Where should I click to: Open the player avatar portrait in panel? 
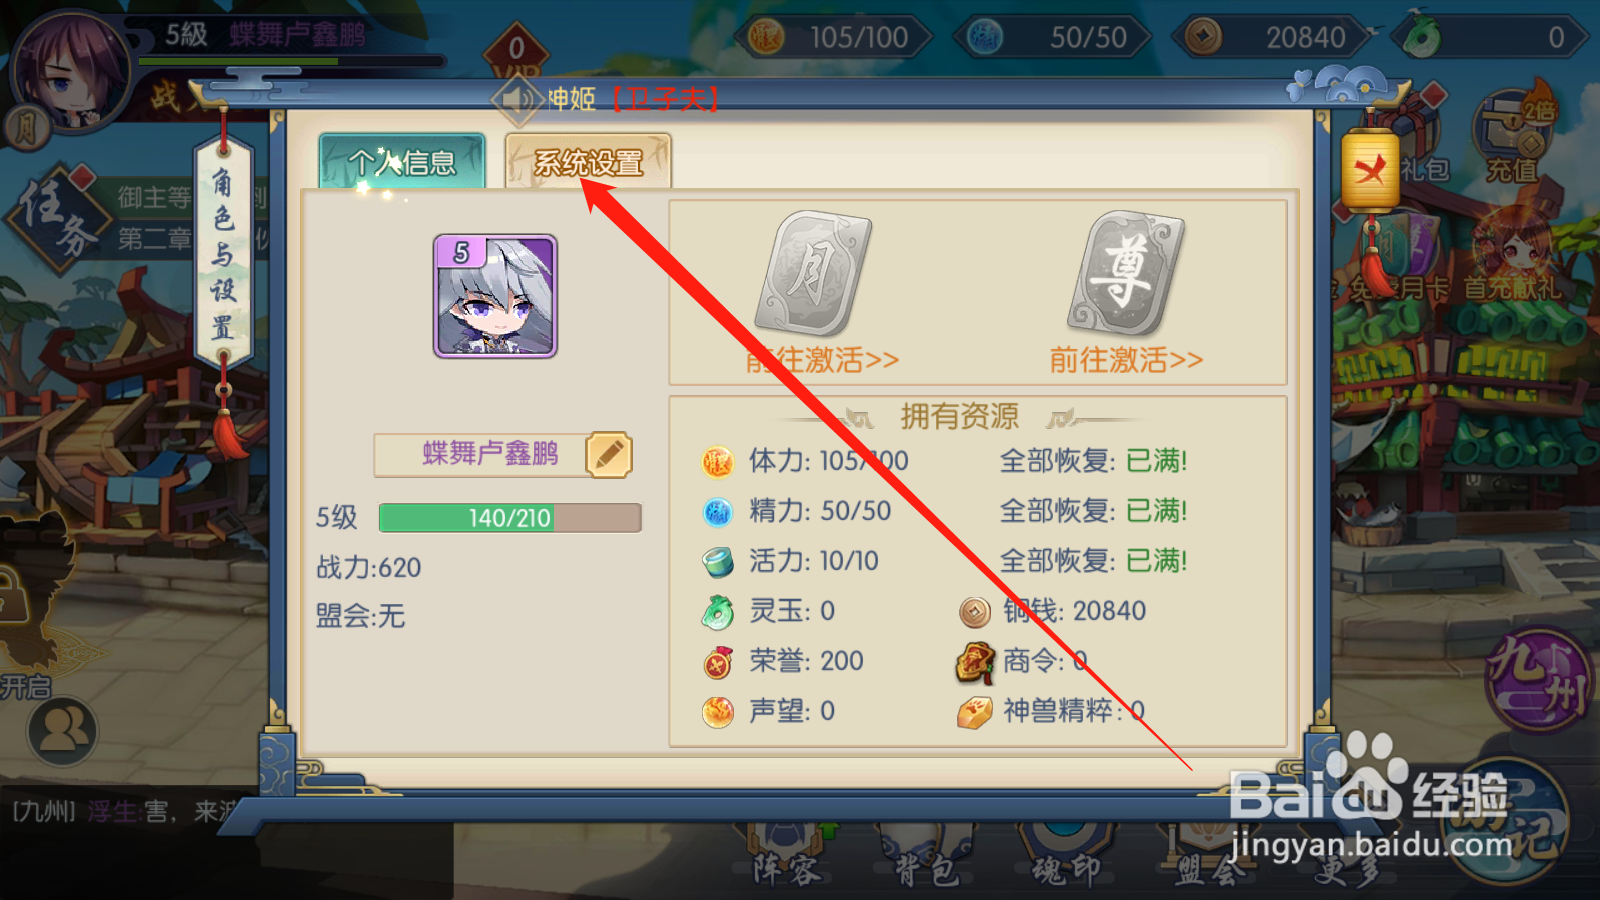(x=495, y=296)
